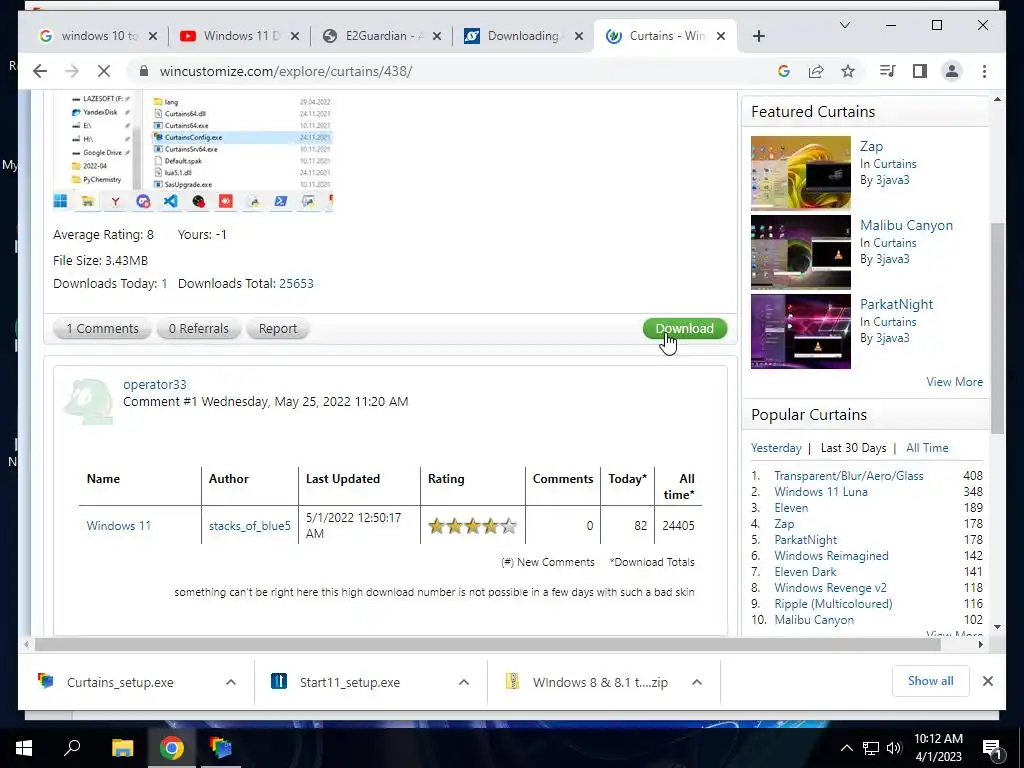Screen dimensions: 1024x768
Task: Expand Windows 8 & 8.1 zip download options
Action: point(697,682)
